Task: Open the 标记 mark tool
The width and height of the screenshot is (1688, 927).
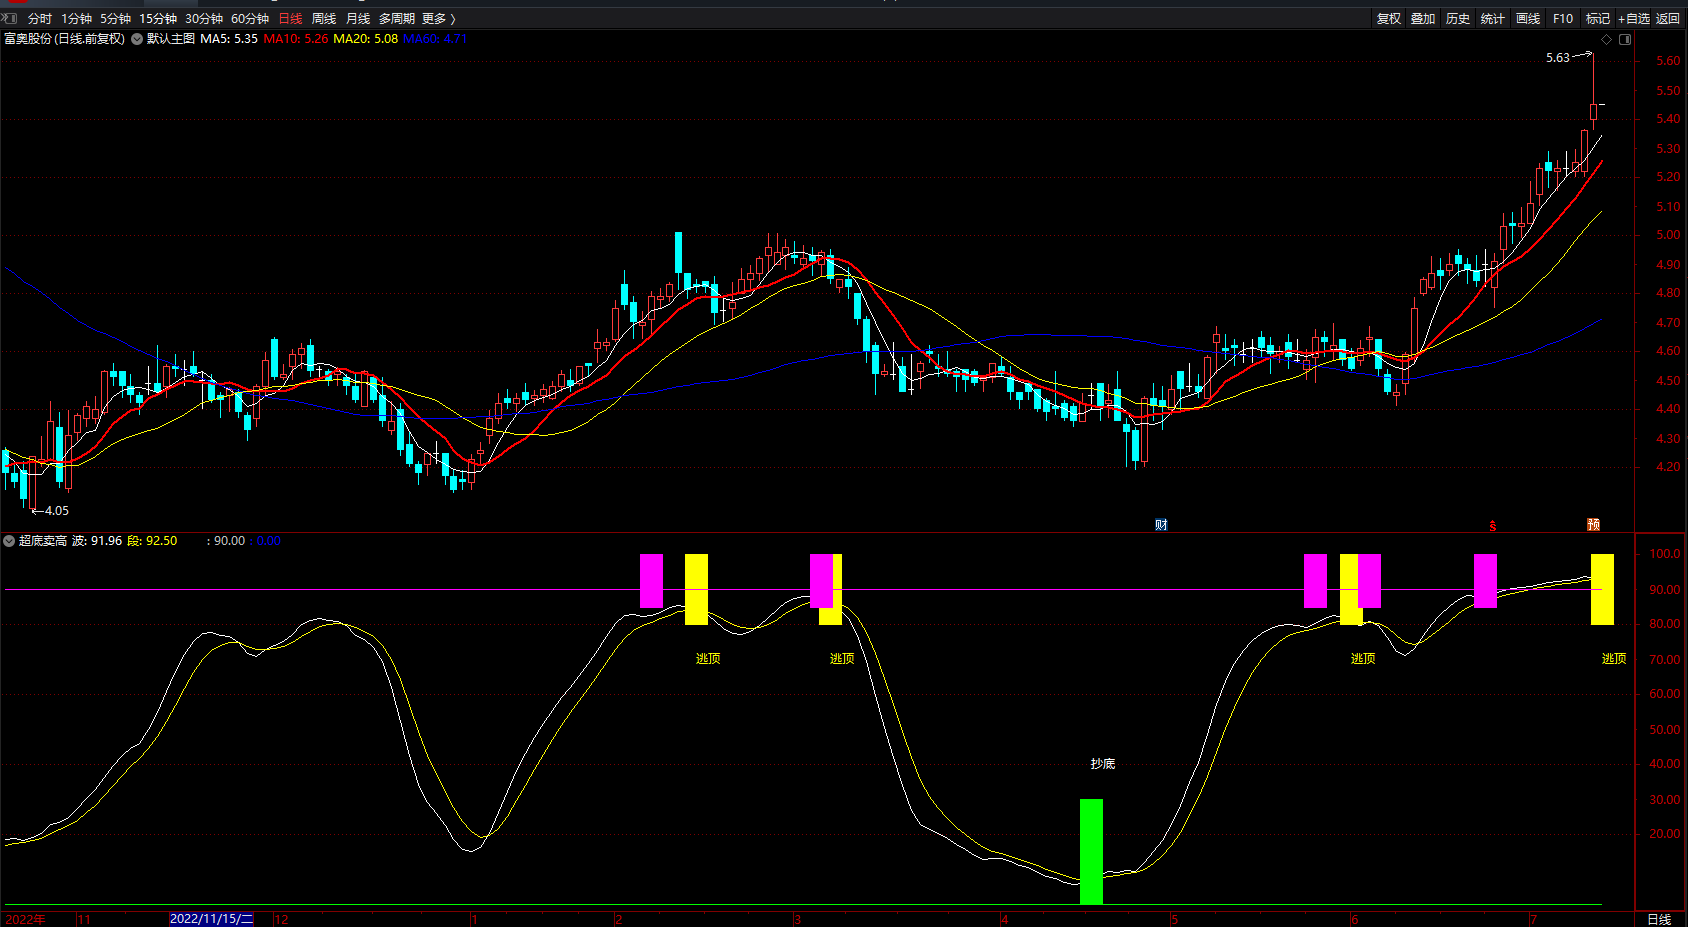Action: click(1598, 19)
